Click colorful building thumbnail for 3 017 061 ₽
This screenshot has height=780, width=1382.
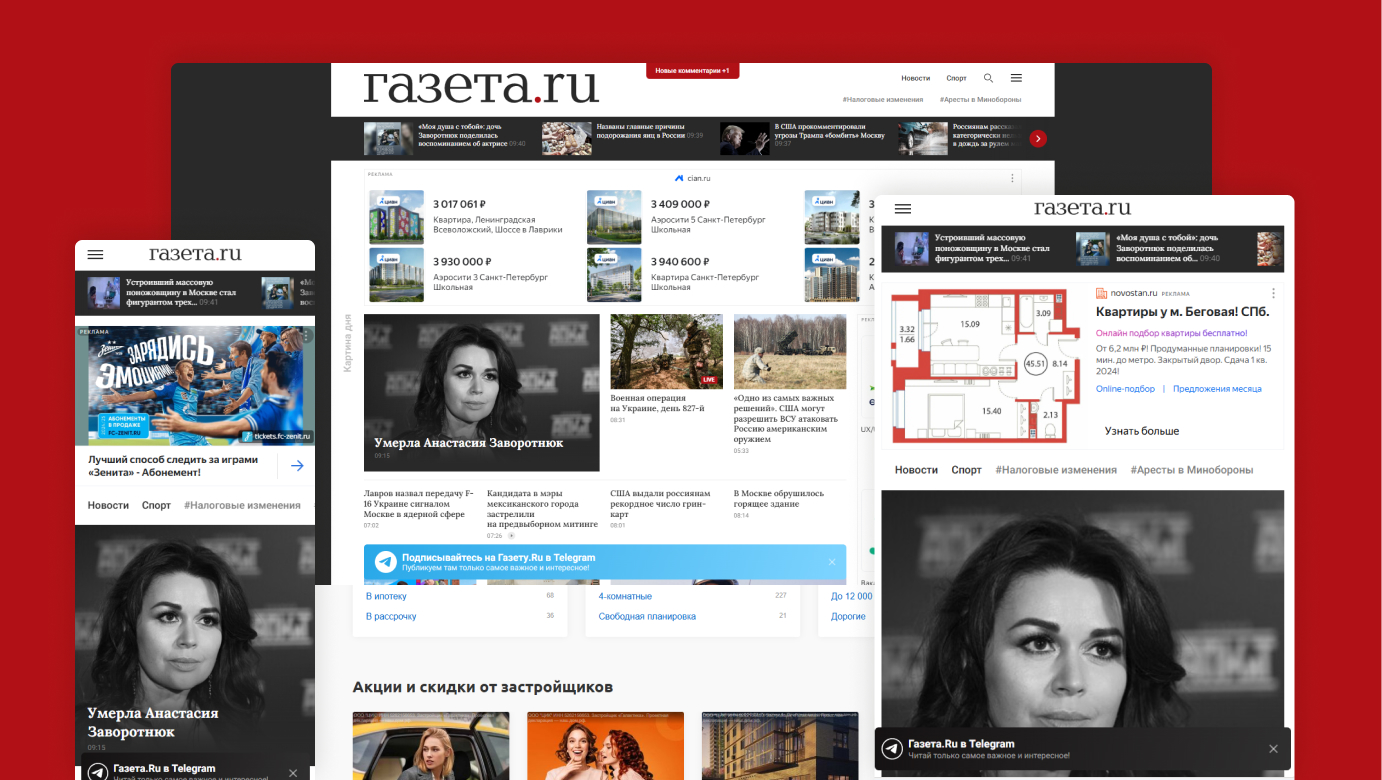(x=396, y=217)
